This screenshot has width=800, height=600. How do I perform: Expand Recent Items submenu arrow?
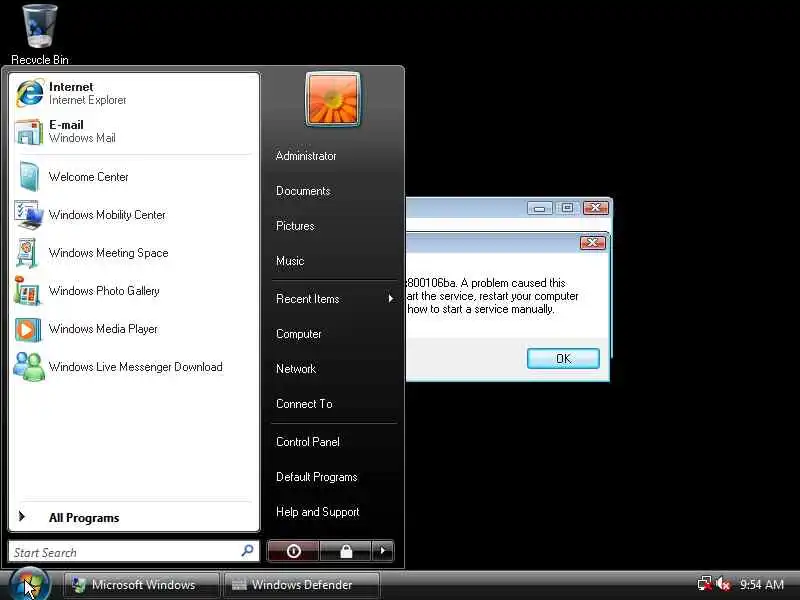(x=390, y=298)
